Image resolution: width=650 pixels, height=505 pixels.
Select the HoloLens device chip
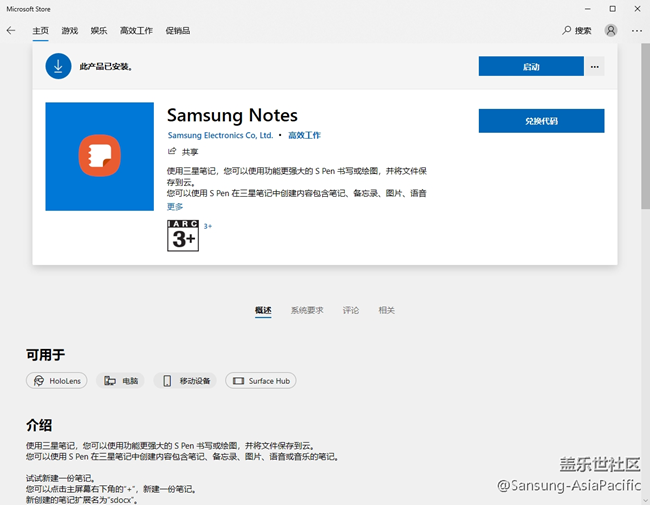pyautogui.click(x=56, y=381)
